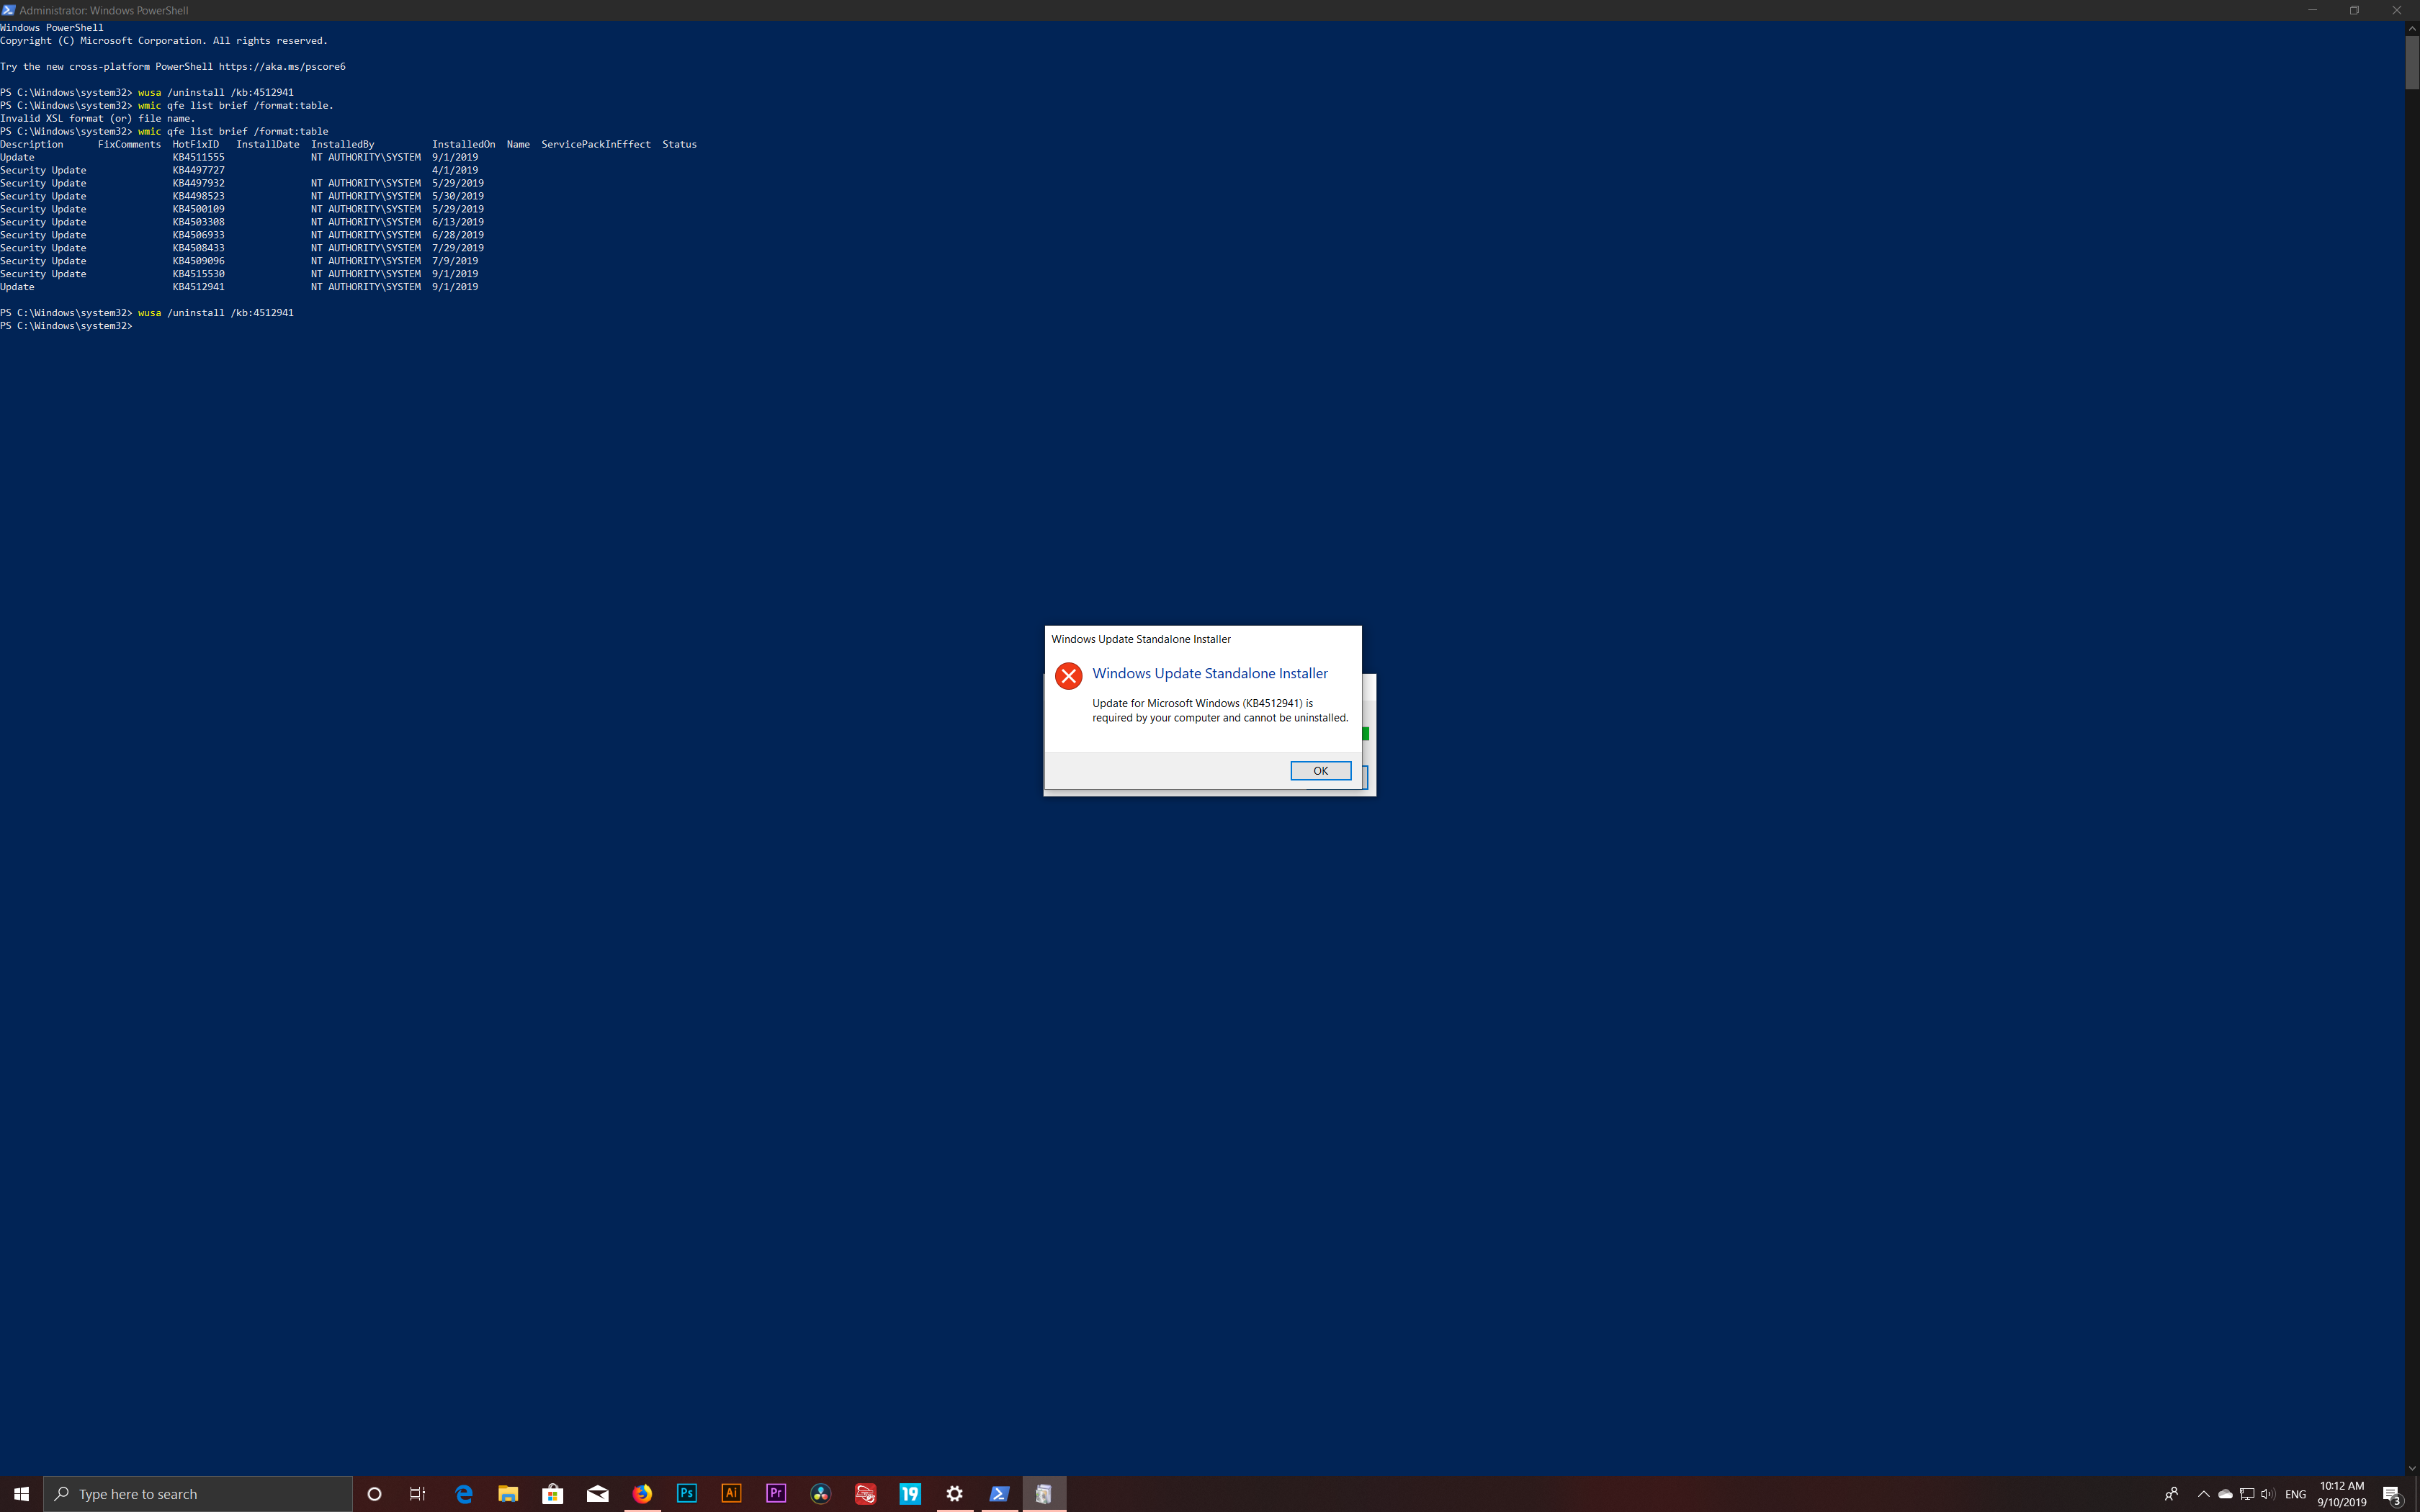
Task: Switch to PowerShell taskbar icon
Action: click(999, 1494)
